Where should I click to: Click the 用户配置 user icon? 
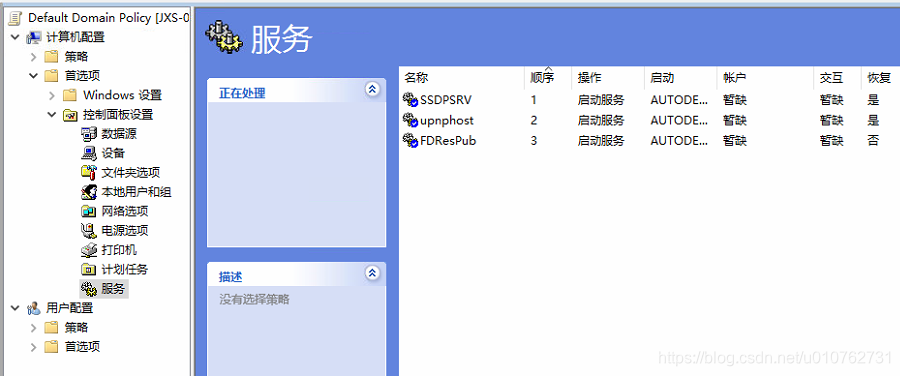tap(34, 308)
